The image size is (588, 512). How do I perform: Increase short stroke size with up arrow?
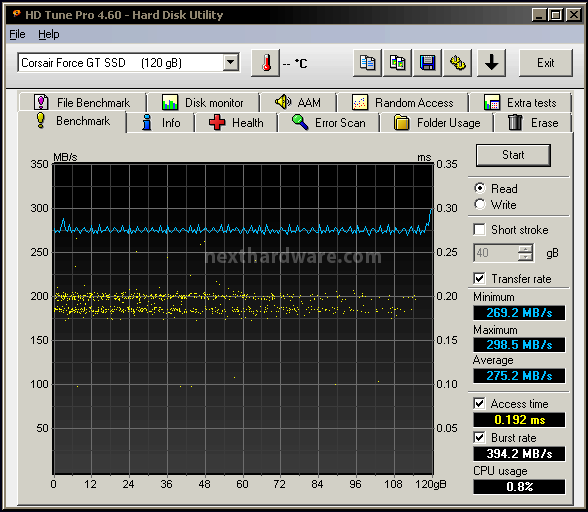coord(525,249)
